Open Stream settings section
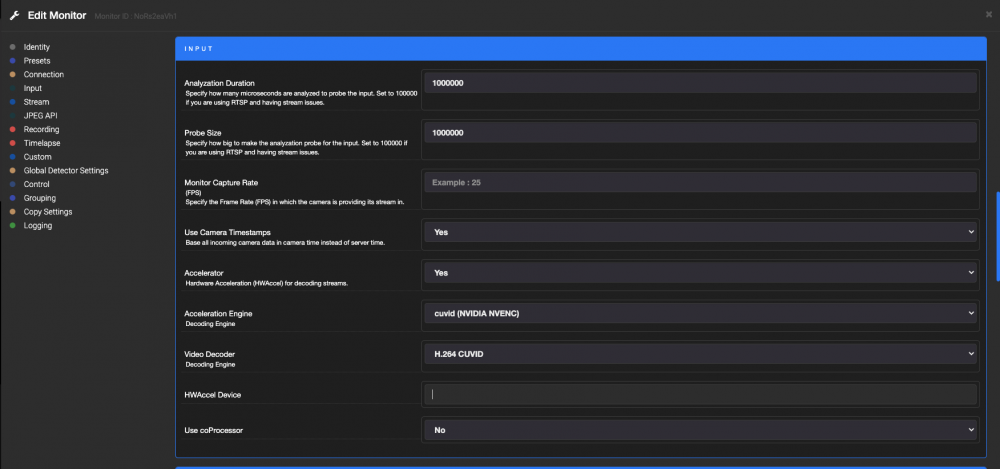 pos(36,102)
